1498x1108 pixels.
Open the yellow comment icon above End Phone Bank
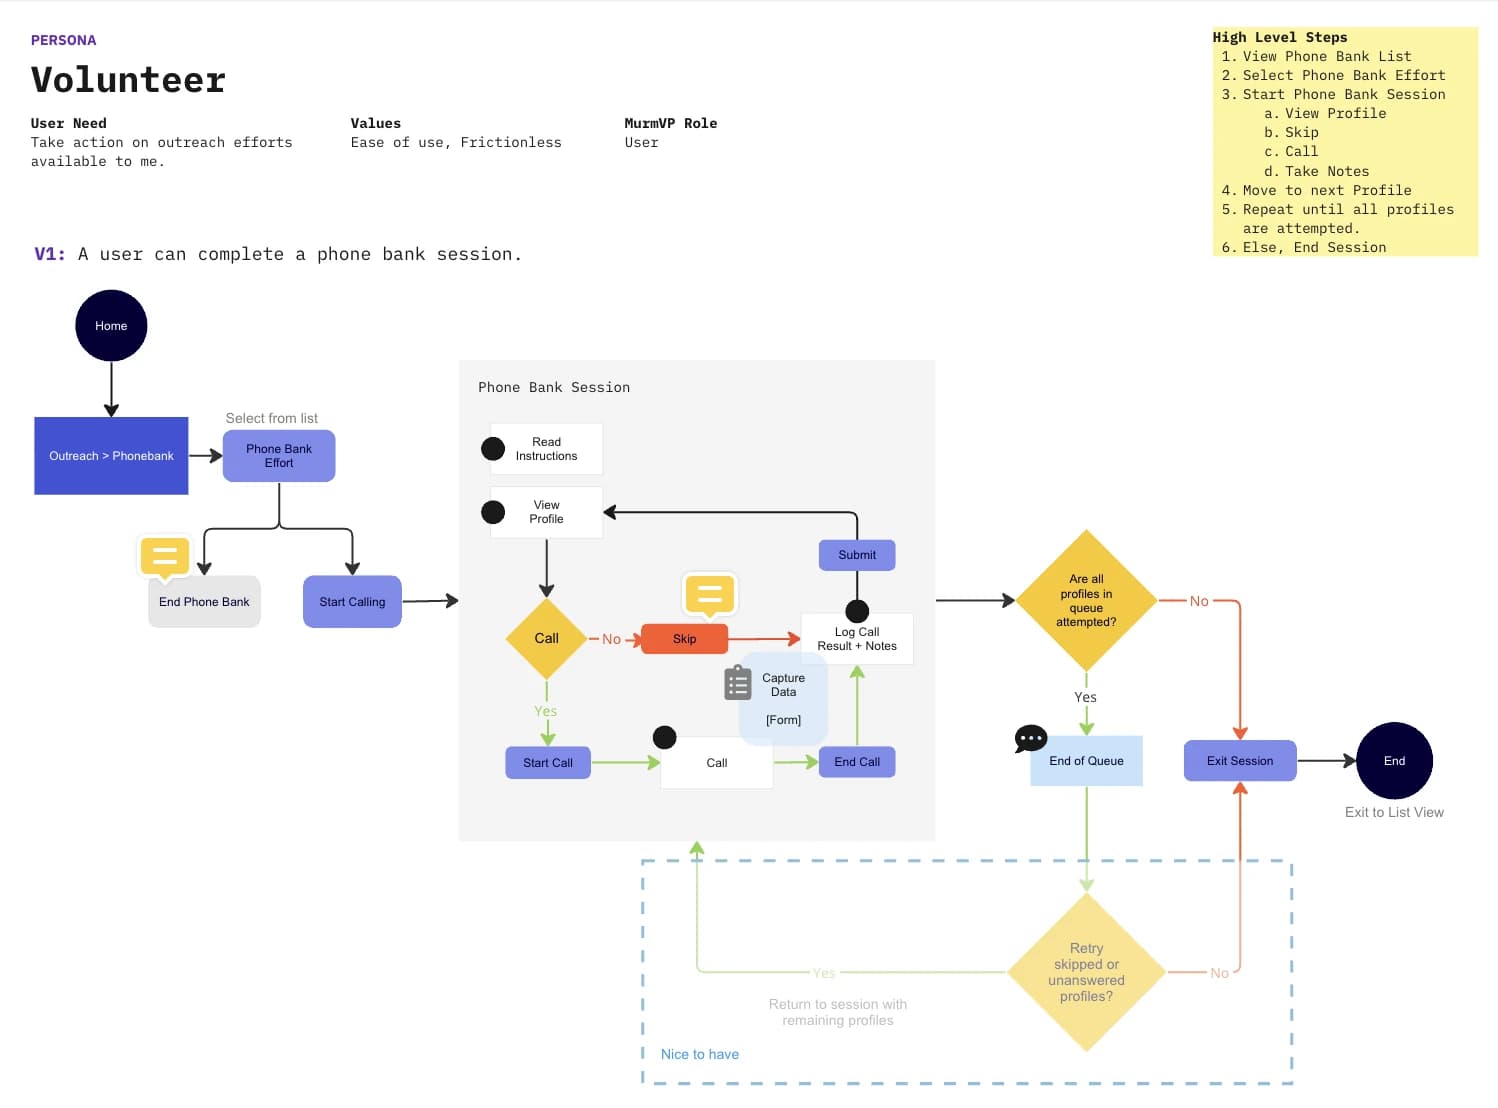point(165,556)
